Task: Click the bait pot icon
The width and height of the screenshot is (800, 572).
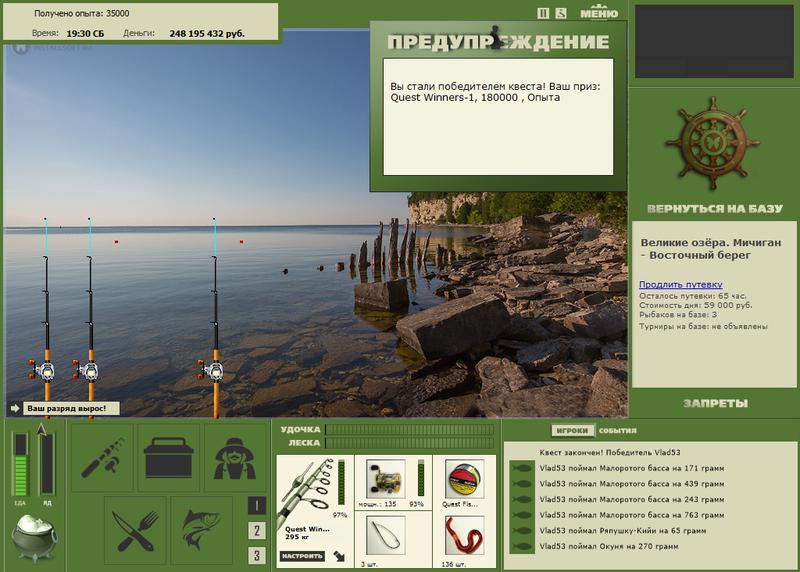Action: (x=35, y=538)
